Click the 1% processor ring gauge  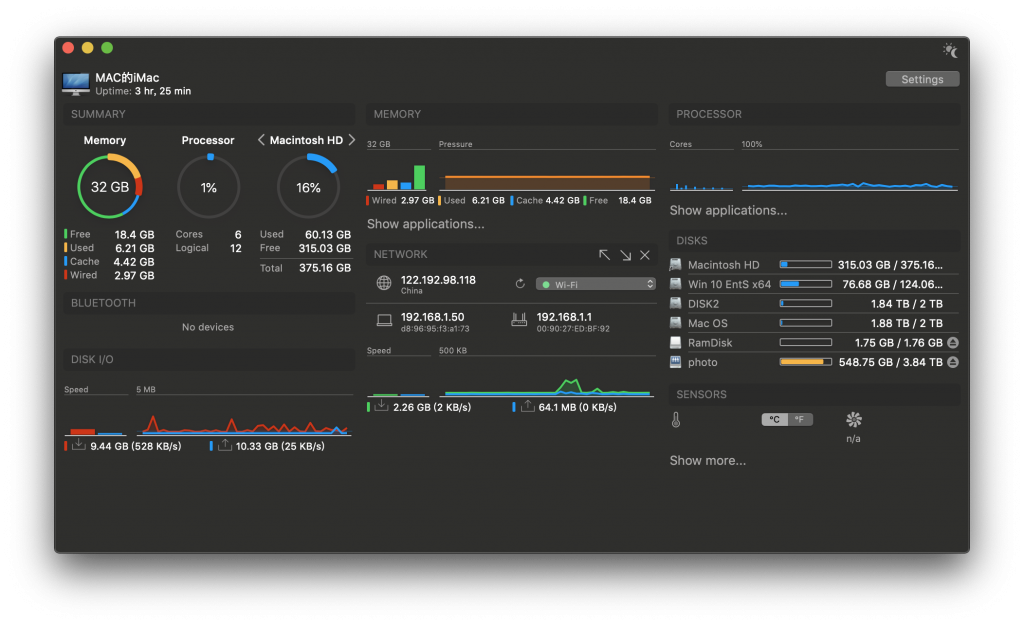208,187
